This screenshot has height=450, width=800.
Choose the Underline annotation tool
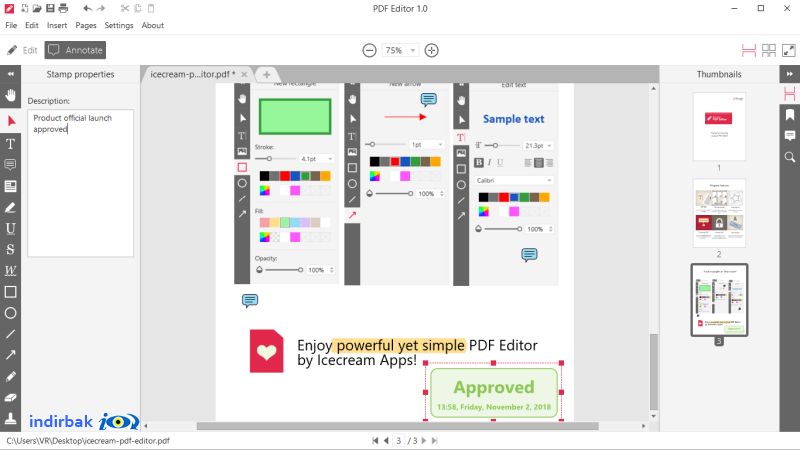tap(10, 228)
